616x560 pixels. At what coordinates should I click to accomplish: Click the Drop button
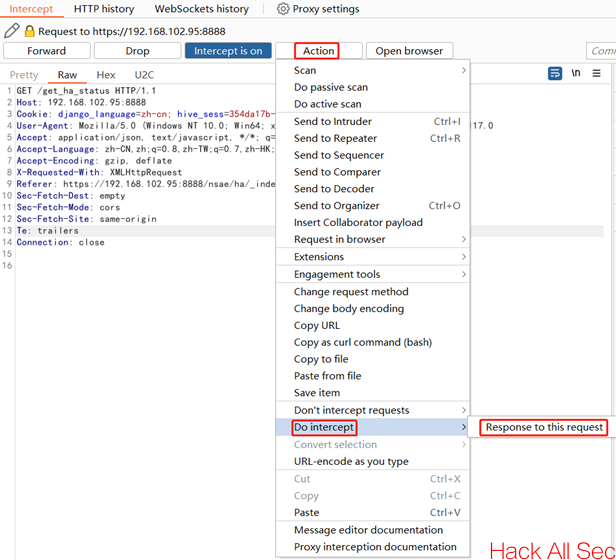coord(138,51)
